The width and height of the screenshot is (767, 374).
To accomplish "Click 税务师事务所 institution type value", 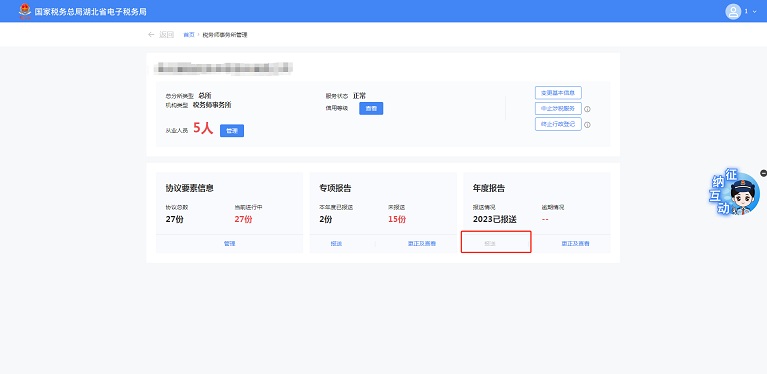I will click(212, 105).
